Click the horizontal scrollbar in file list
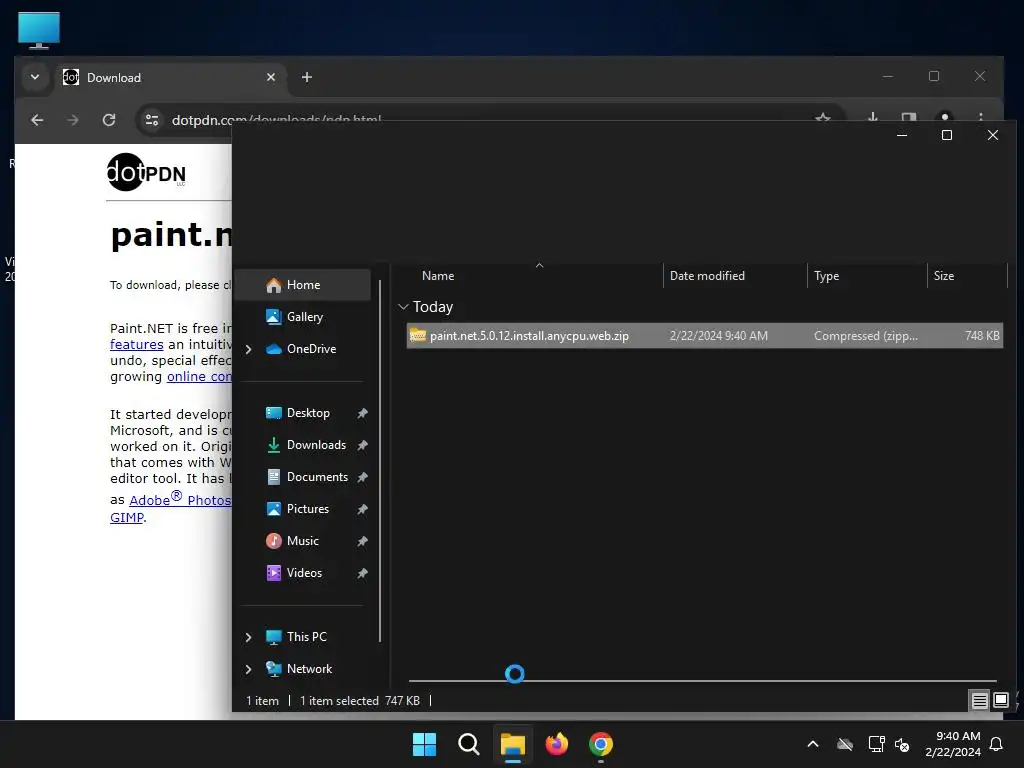 pos(703,680)
